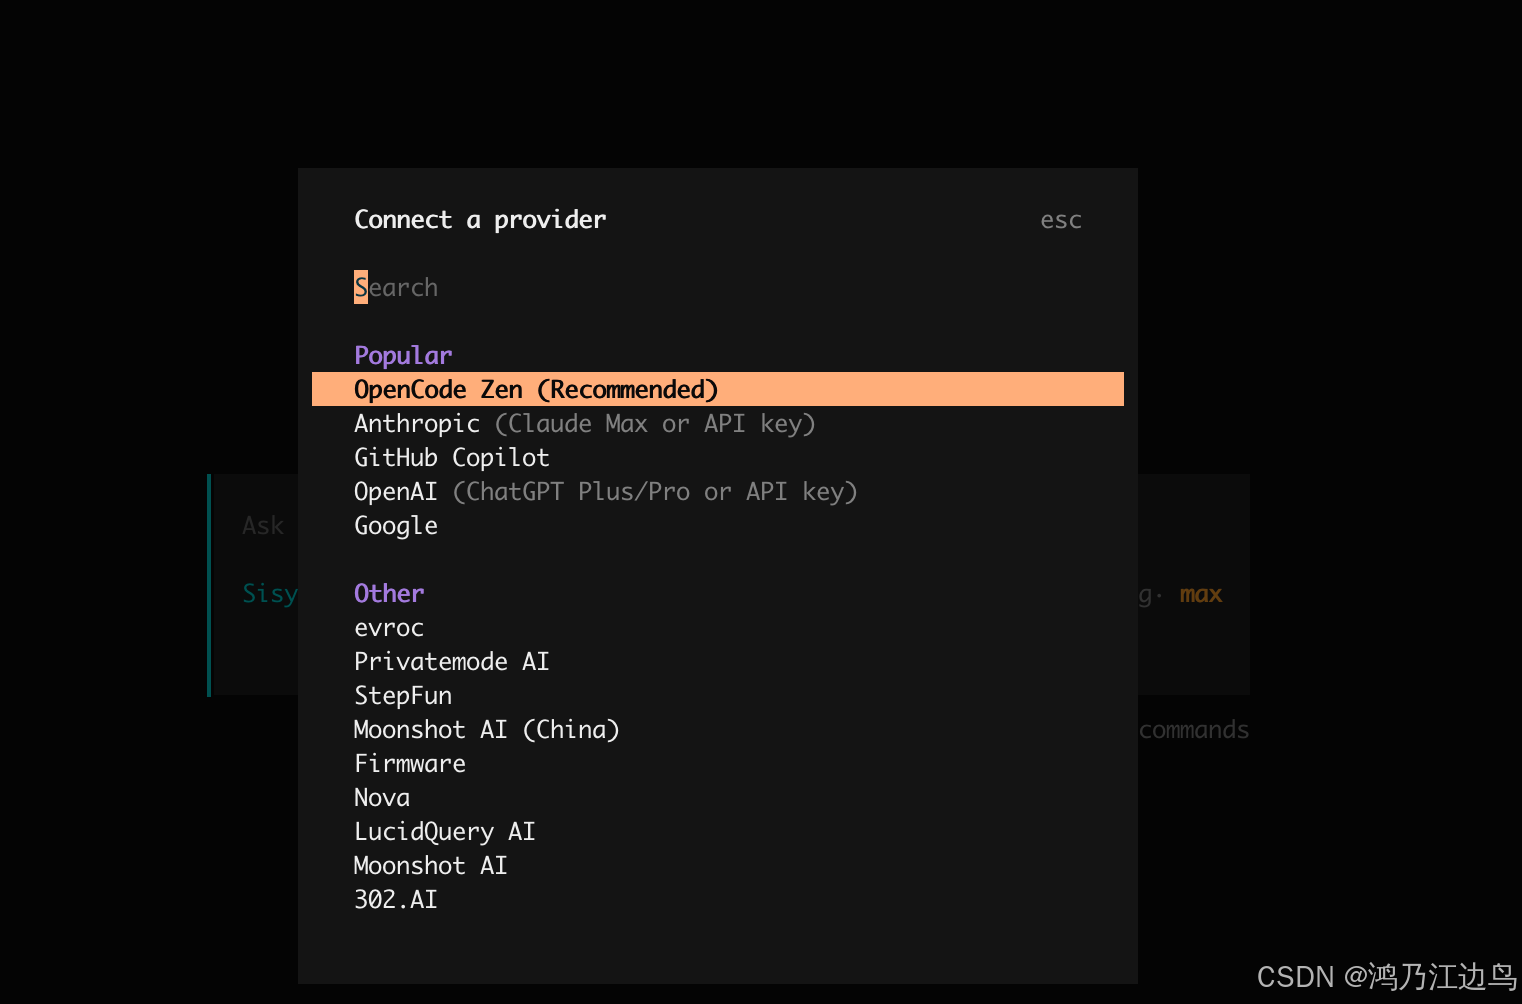
Task: Select OpenCode Zen (Recommended) provider
Action: point(717,389)
